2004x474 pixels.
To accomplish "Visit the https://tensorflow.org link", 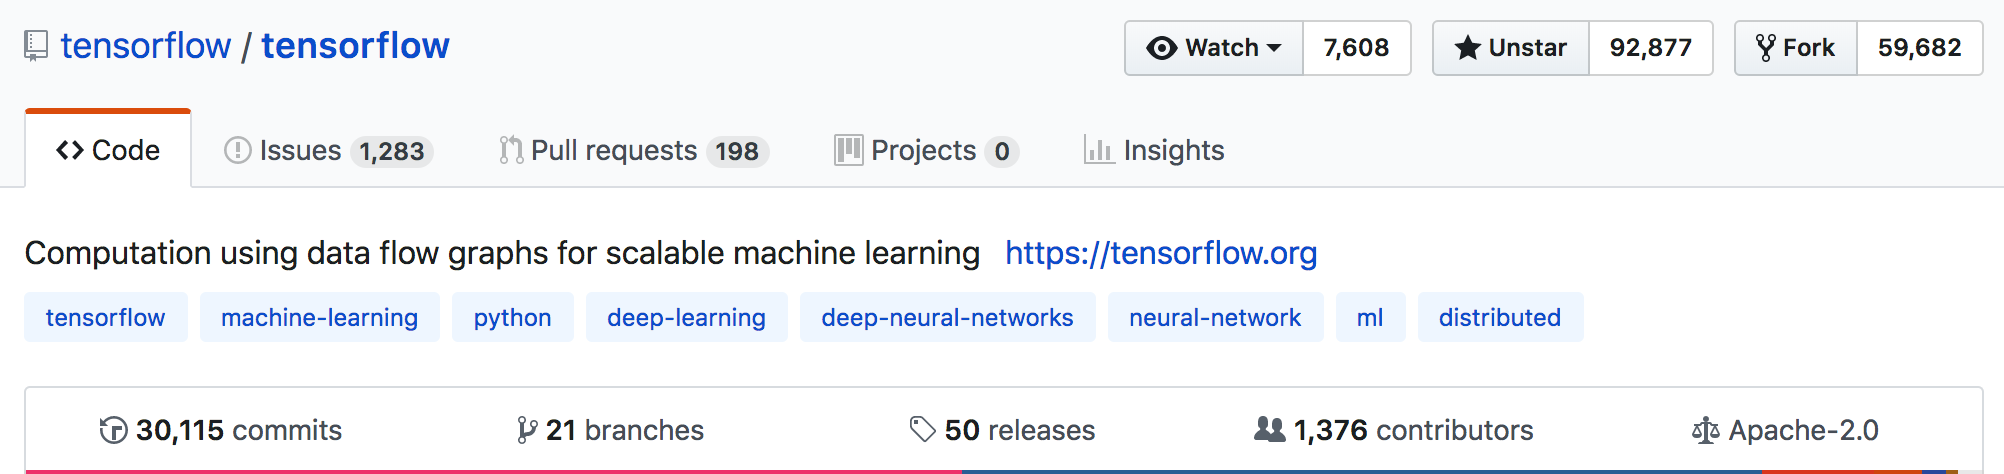I will click(x=1161, y=253).
